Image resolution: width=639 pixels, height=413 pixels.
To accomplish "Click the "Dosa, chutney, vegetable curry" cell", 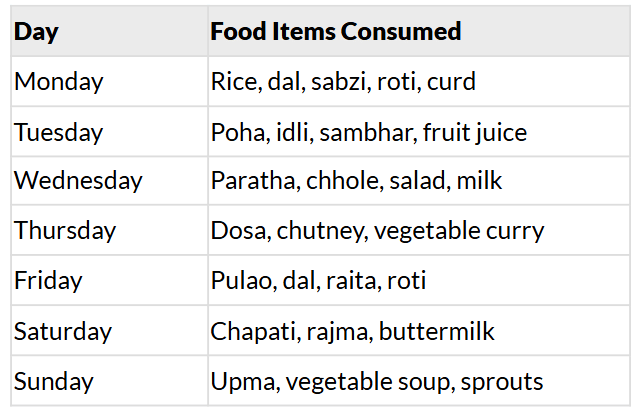I will (x=377, y=231).
